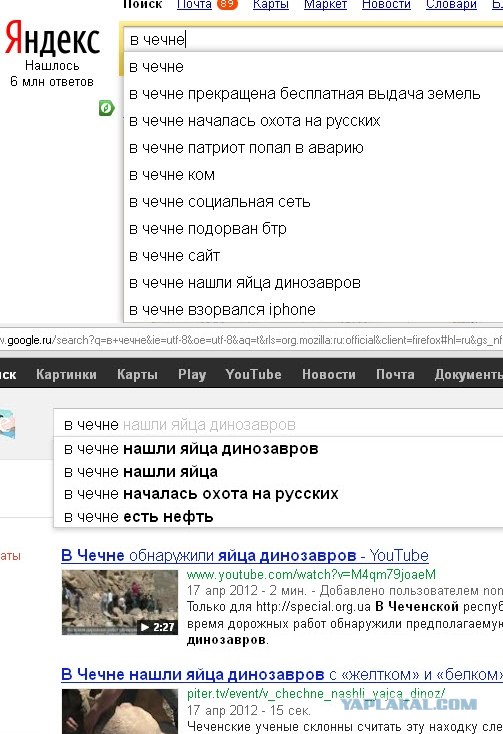The width and height of the screenshot is (503, 734).
Task: Choose suggestion 'в чечне' in Yandex list
Action: coord(313,67)
